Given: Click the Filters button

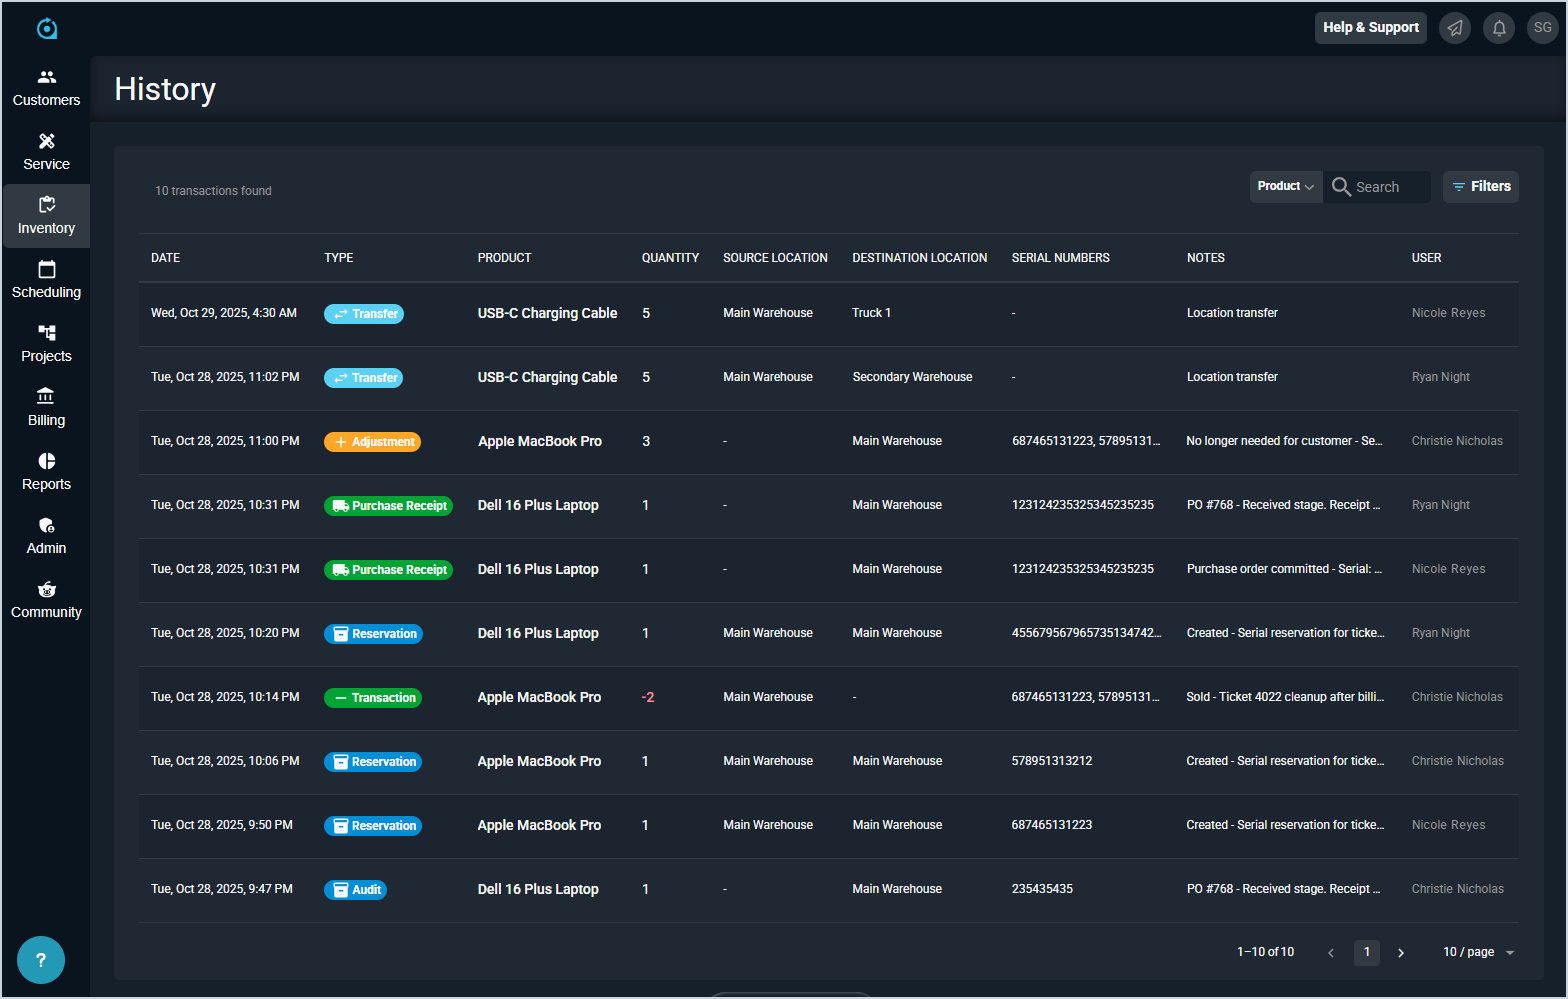Looking at the screenshot, I should 1480,187.
